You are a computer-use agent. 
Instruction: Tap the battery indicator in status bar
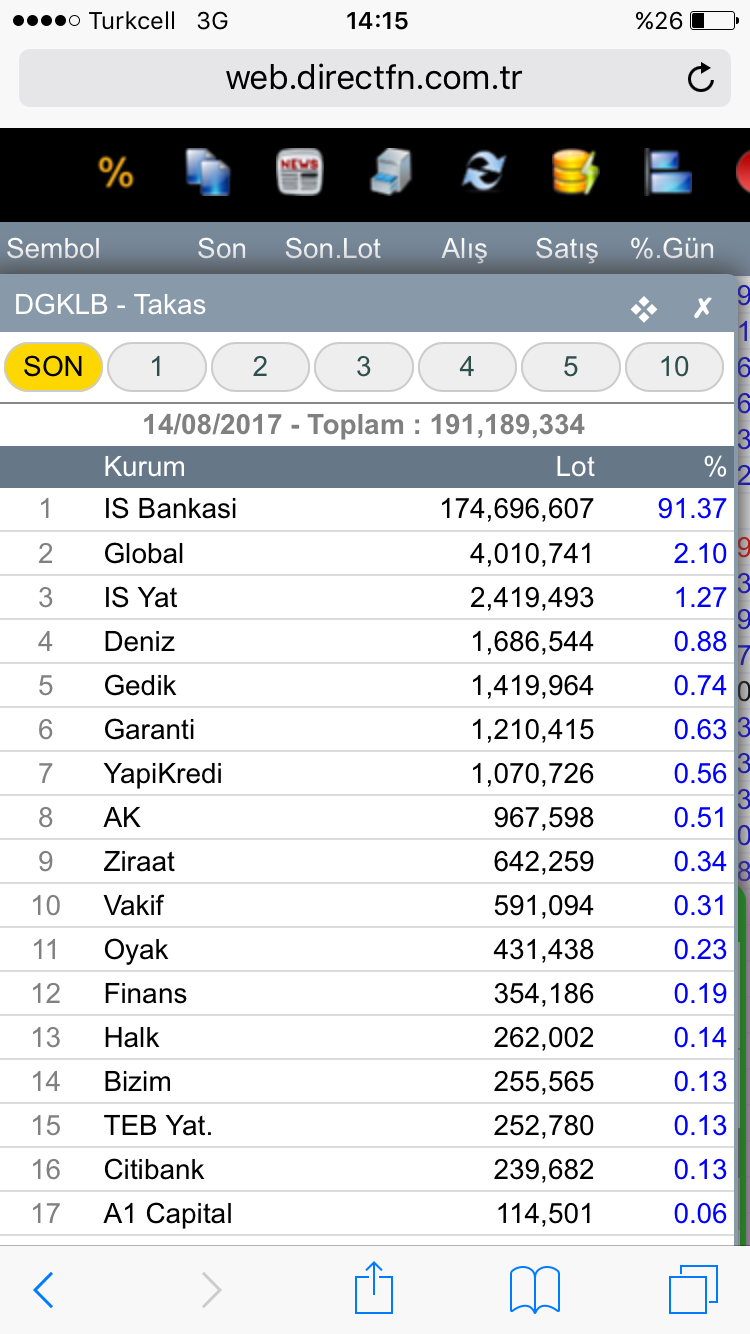pyautogui.click(x=712, y=20)
